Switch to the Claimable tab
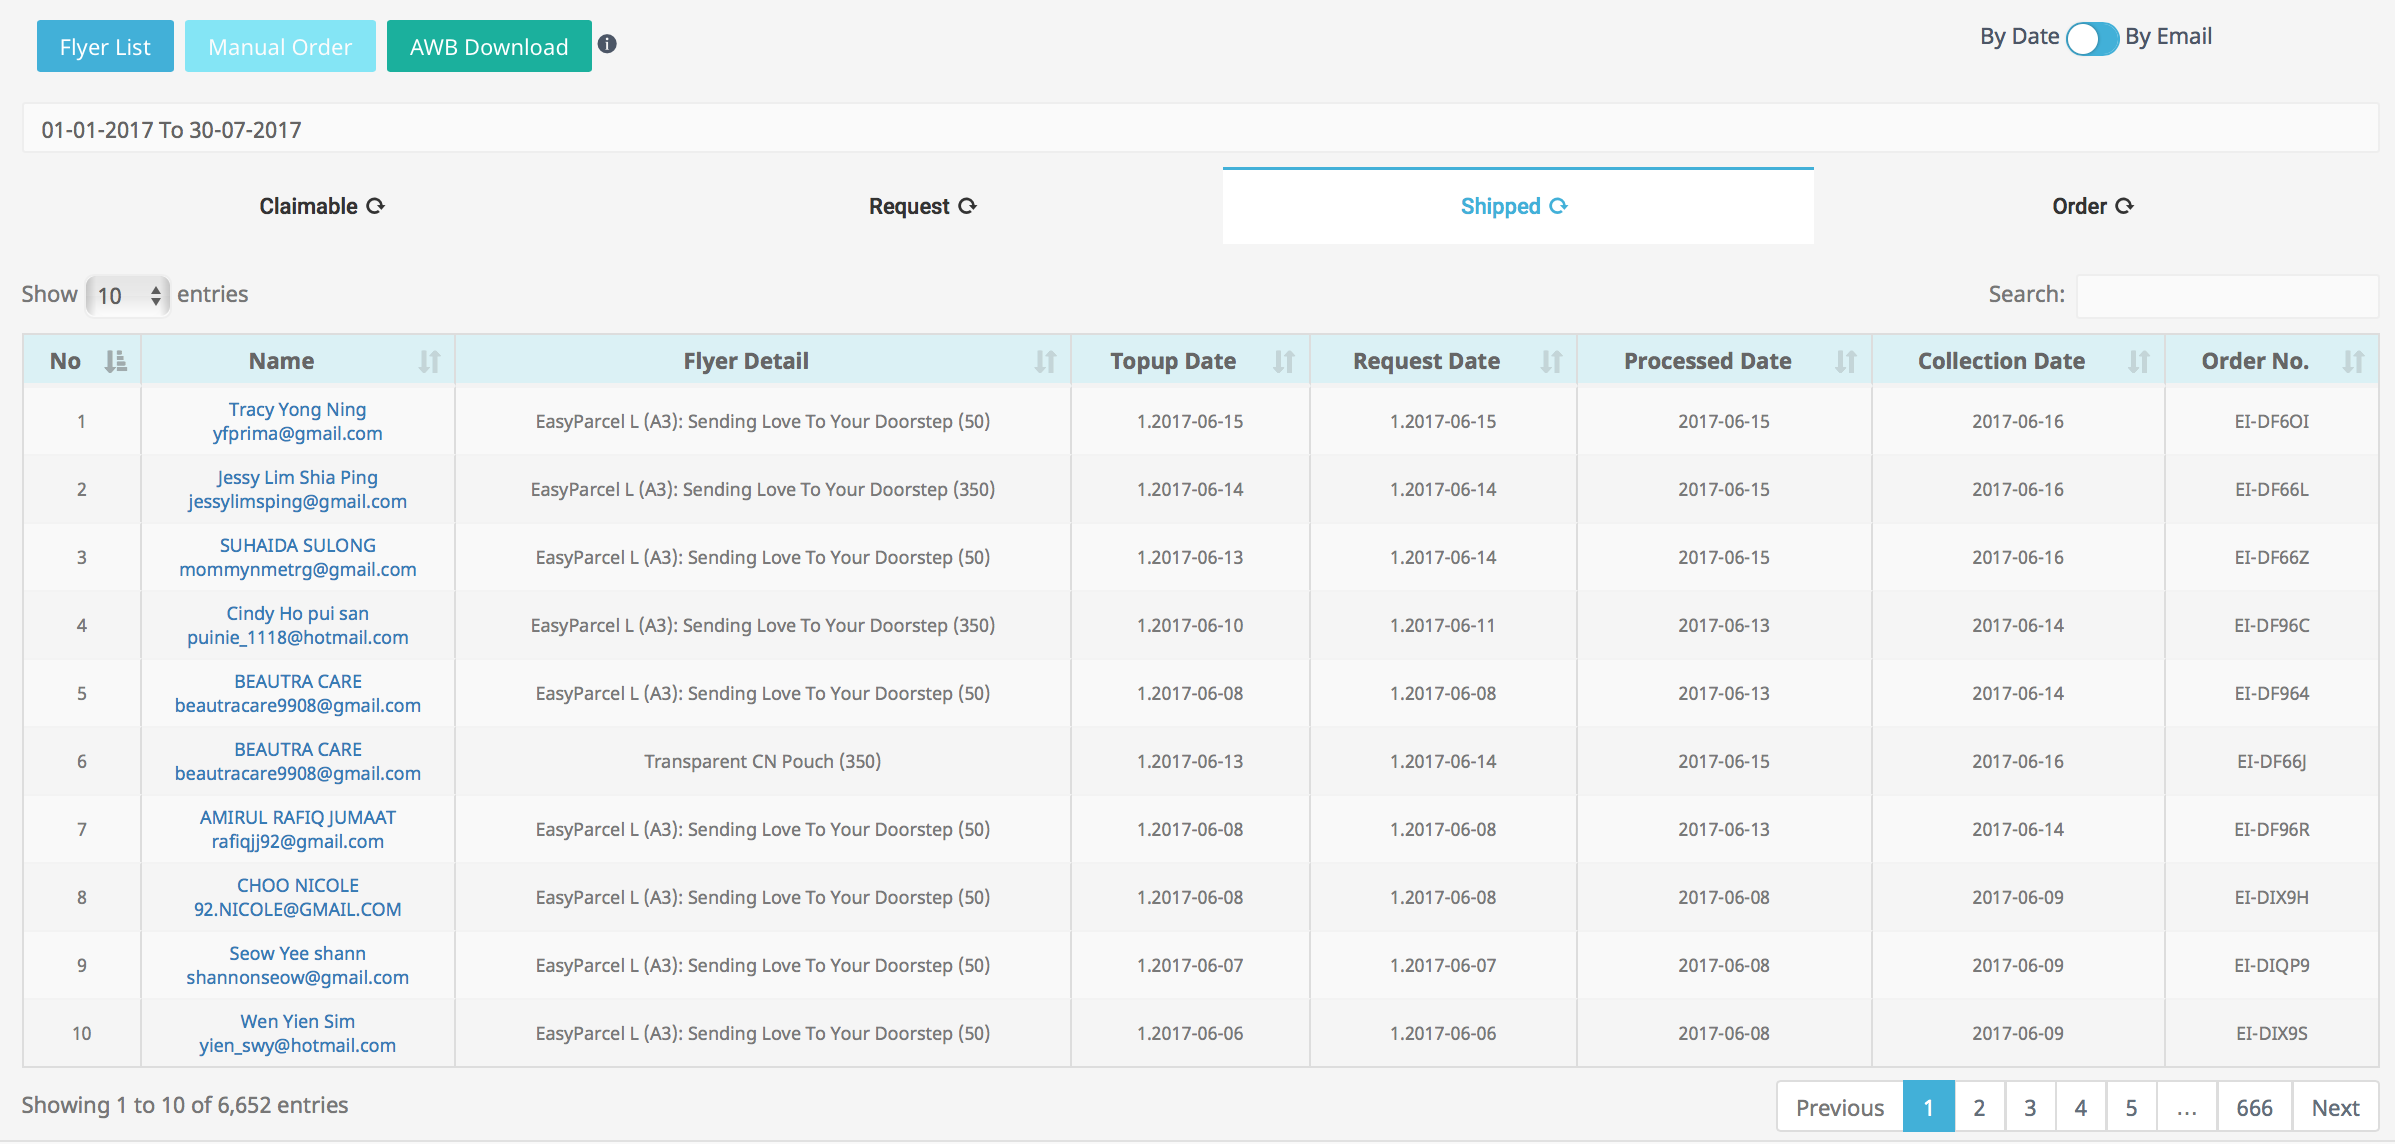Image resolution: width=2395 pixels, height=1144 pixels. [321, 206]
